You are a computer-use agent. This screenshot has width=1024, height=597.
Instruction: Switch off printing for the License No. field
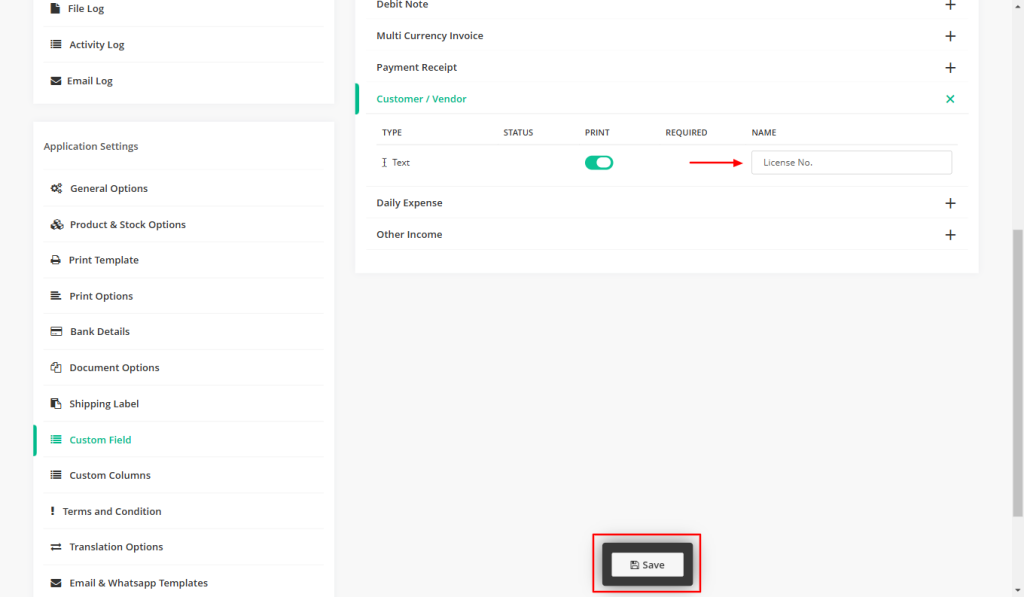(599, 162)
